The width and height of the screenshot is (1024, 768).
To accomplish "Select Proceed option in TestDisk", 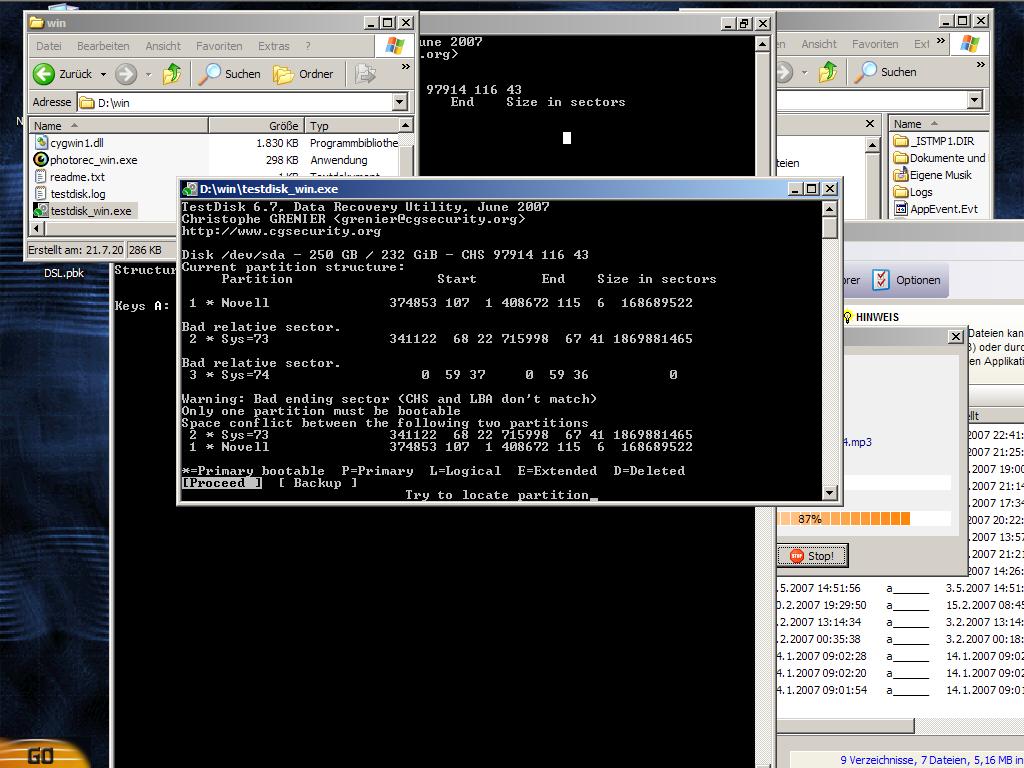I will (x=222, y=483).
